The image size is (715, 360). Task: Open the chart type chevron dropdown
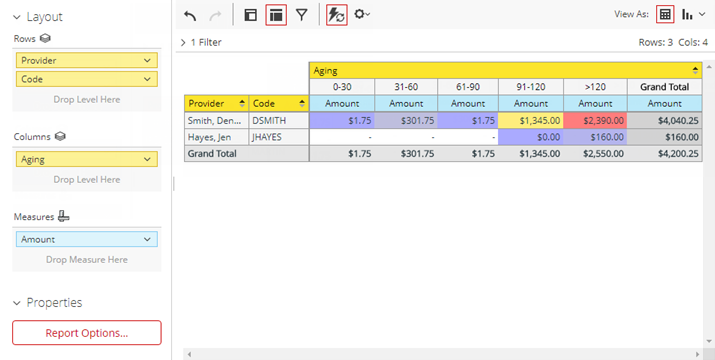(702, 15)
